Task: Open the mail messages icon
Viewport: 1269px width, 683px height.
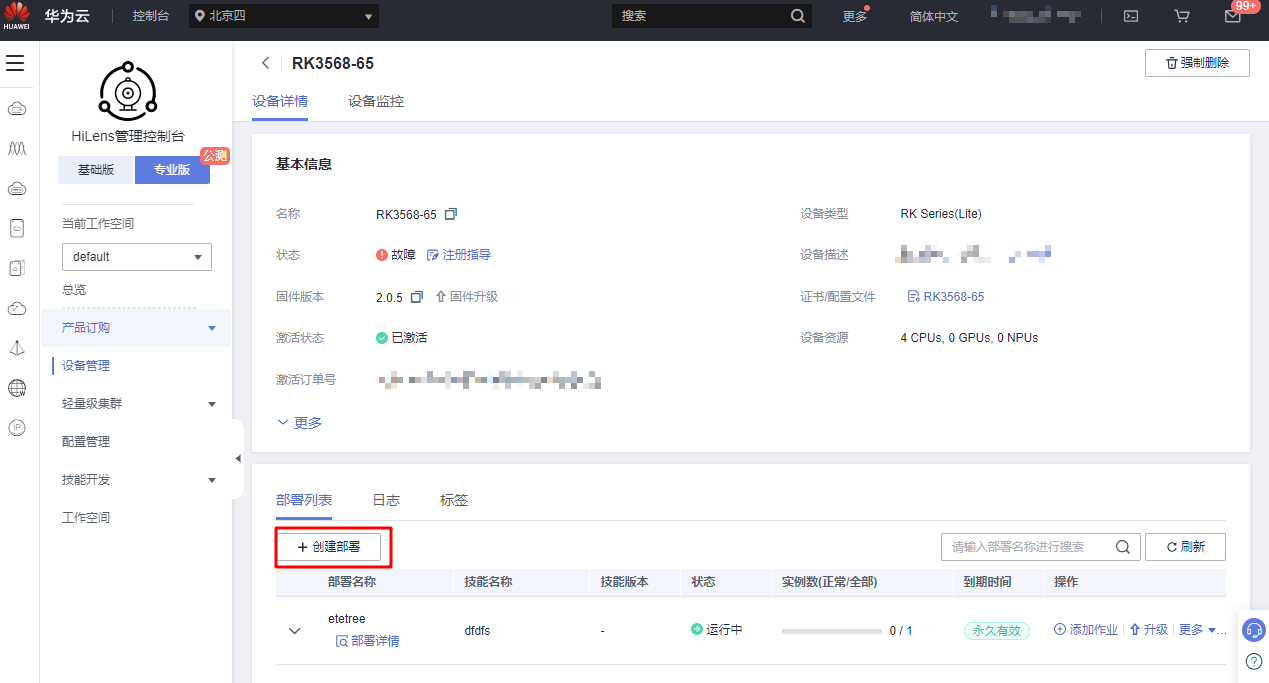Action: click(x=1233, y=16)
